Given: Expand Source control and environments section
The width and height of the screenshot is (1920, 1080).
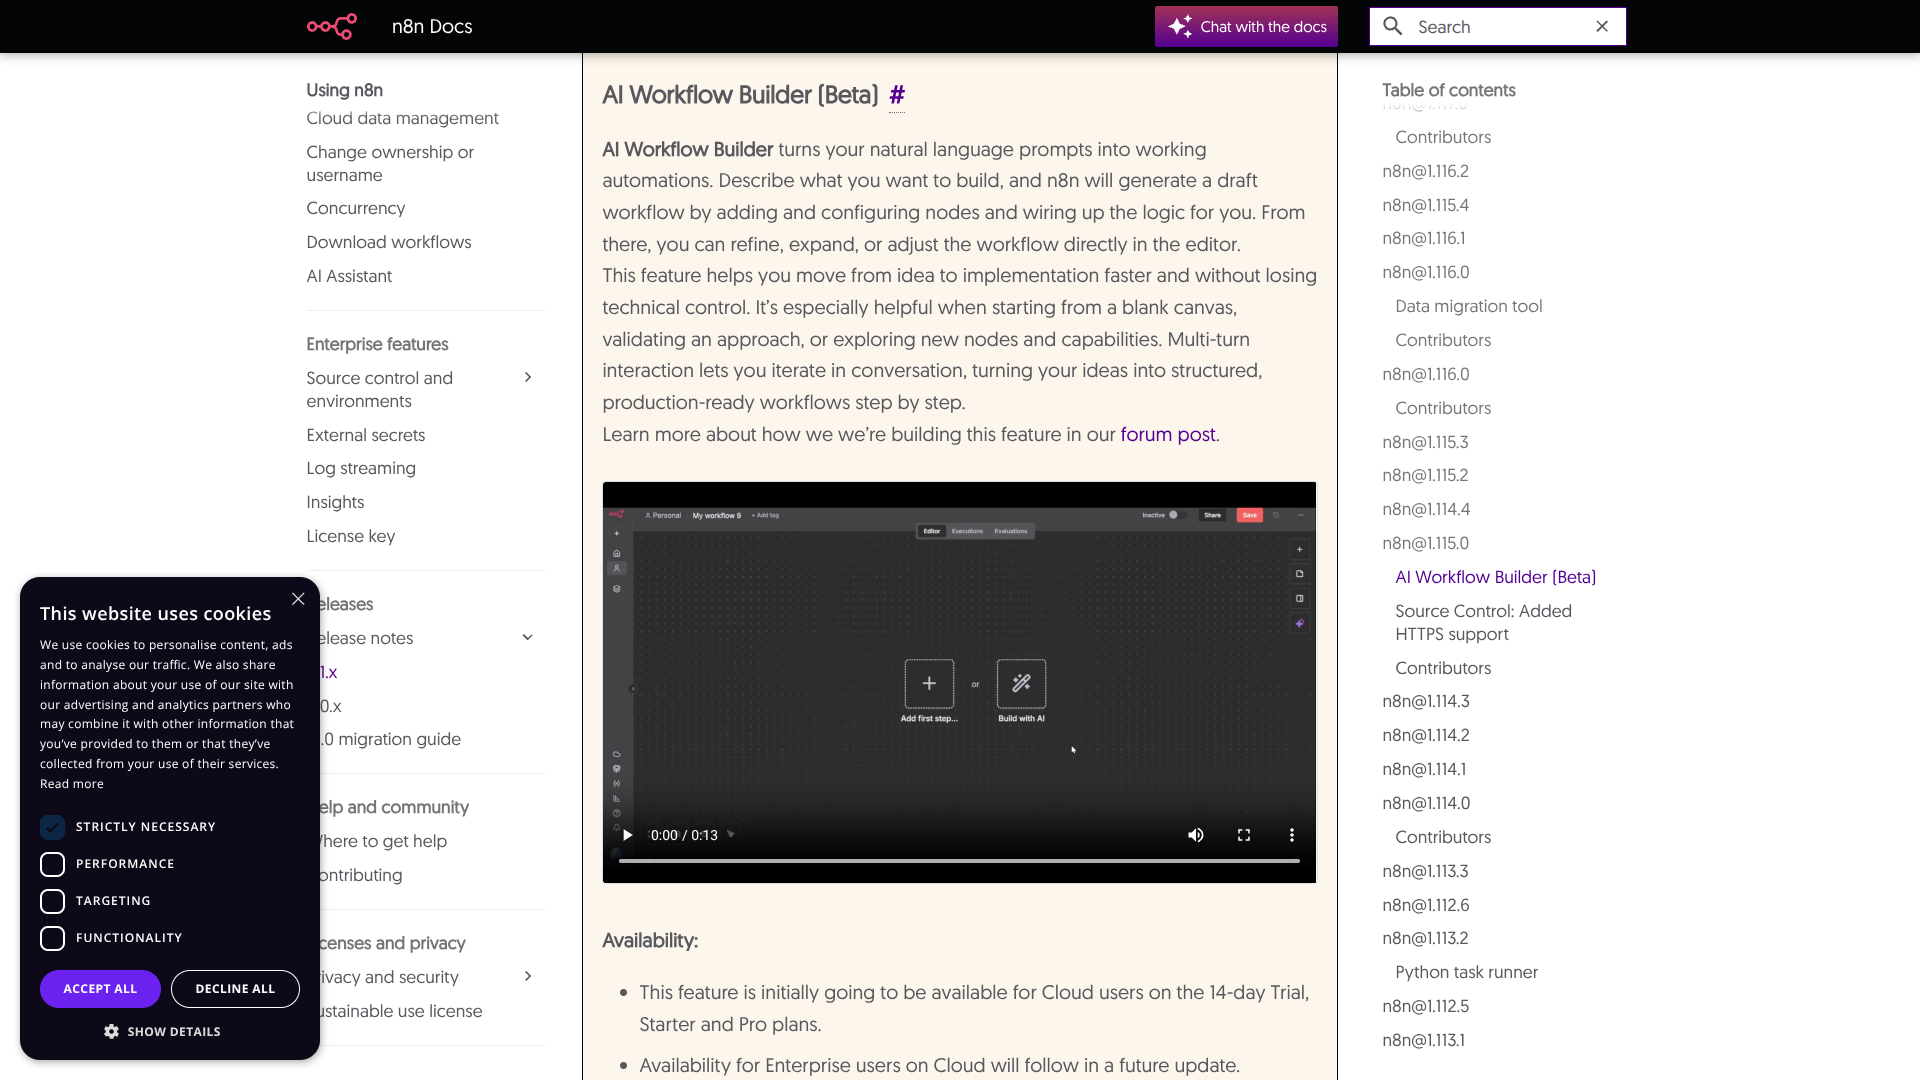Looking at the screenshot, I should pos(528,377).
